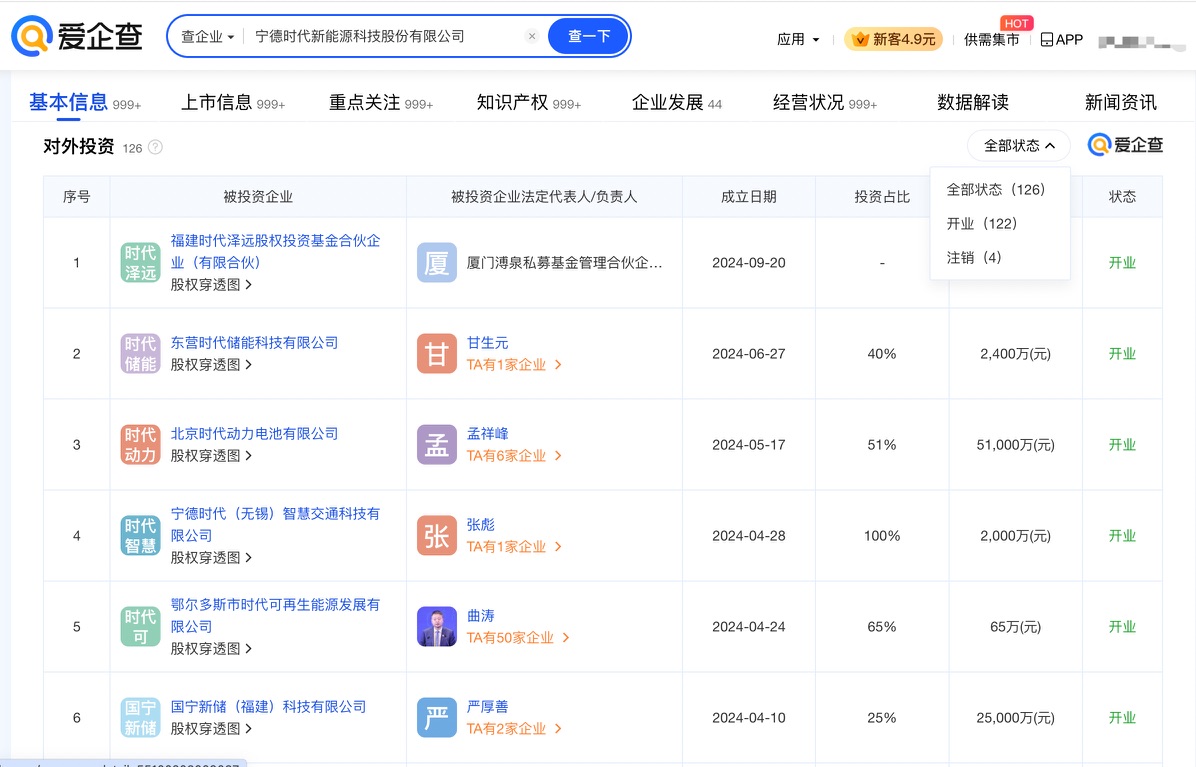
Task: Click the 国宁新储 company logo icon
Action: tap(140, 717)
